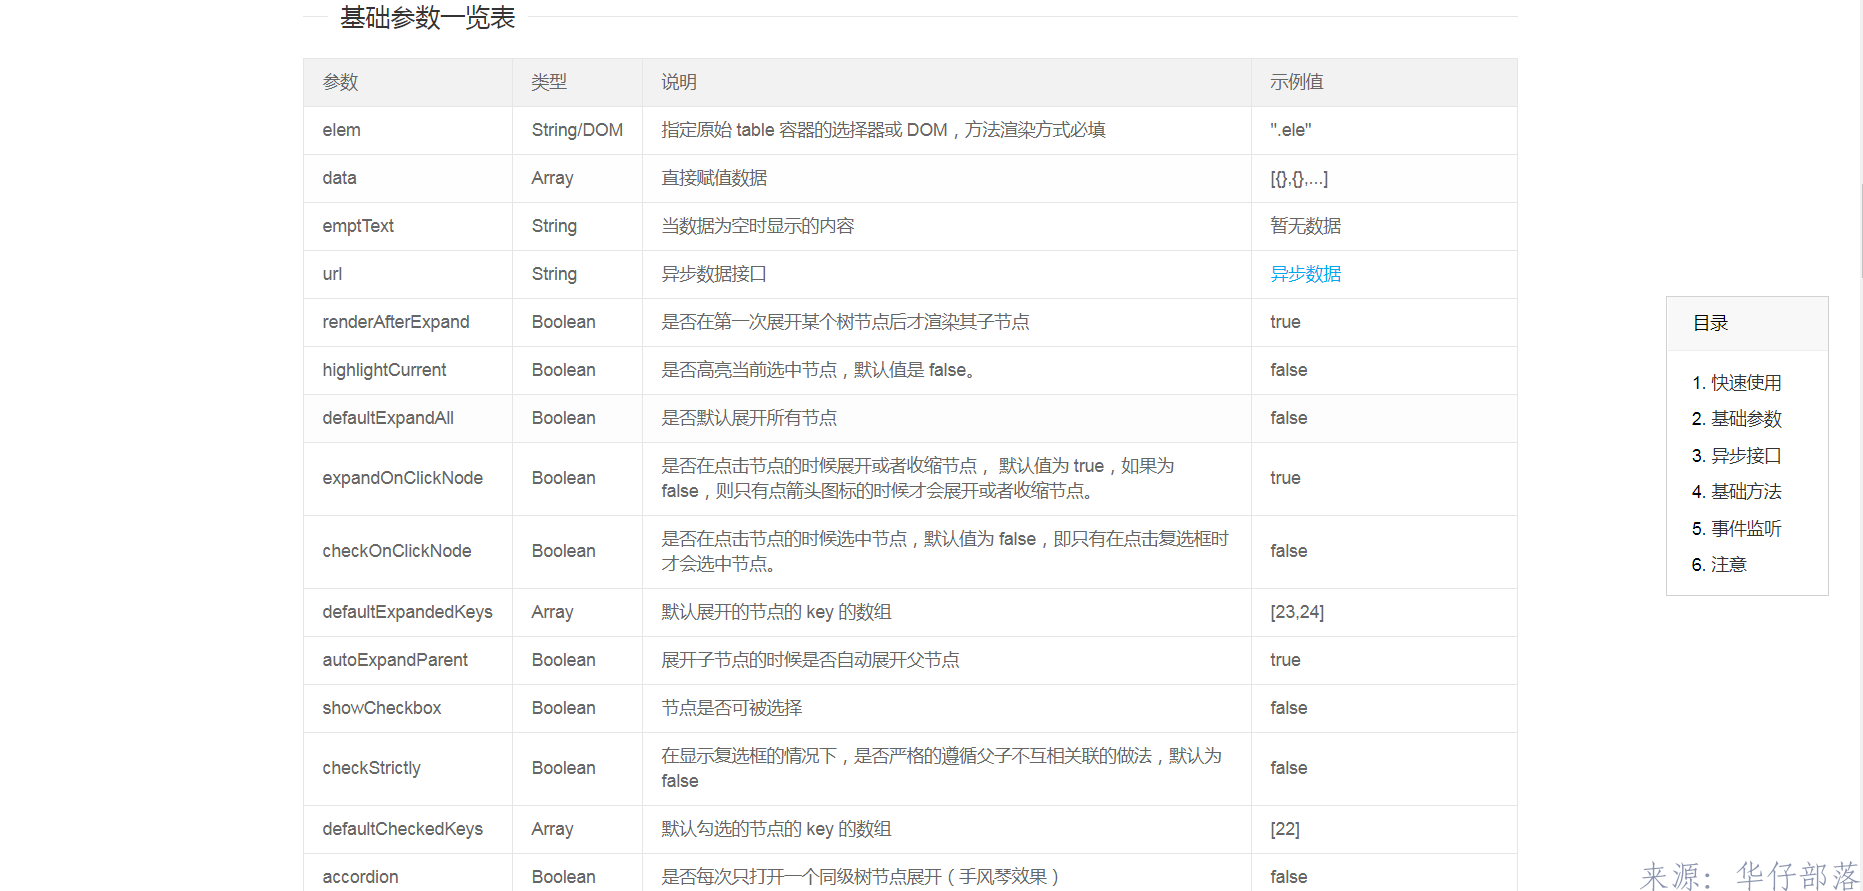Click the checkStrictly parameter name
The width and height of the screenshot is (1863, 891).
pos(371,768)
